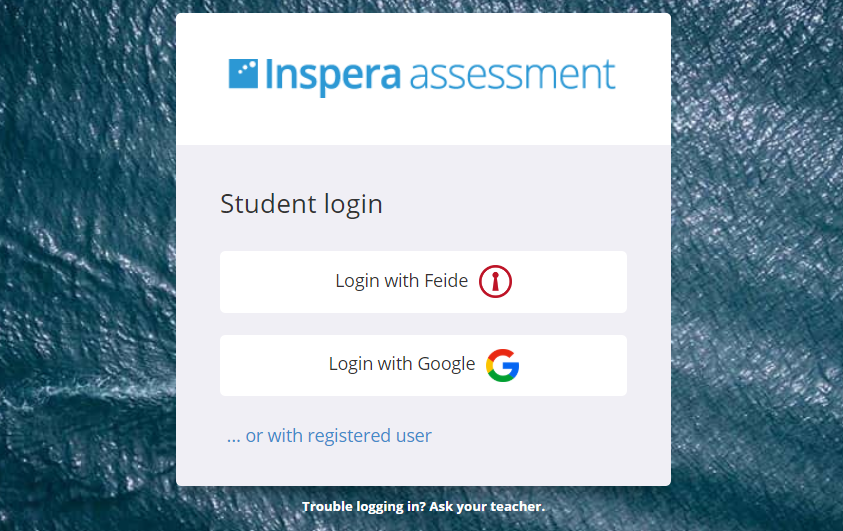
Task: Click the red Feide keyhole icon
Action: [x=495, y=282]
